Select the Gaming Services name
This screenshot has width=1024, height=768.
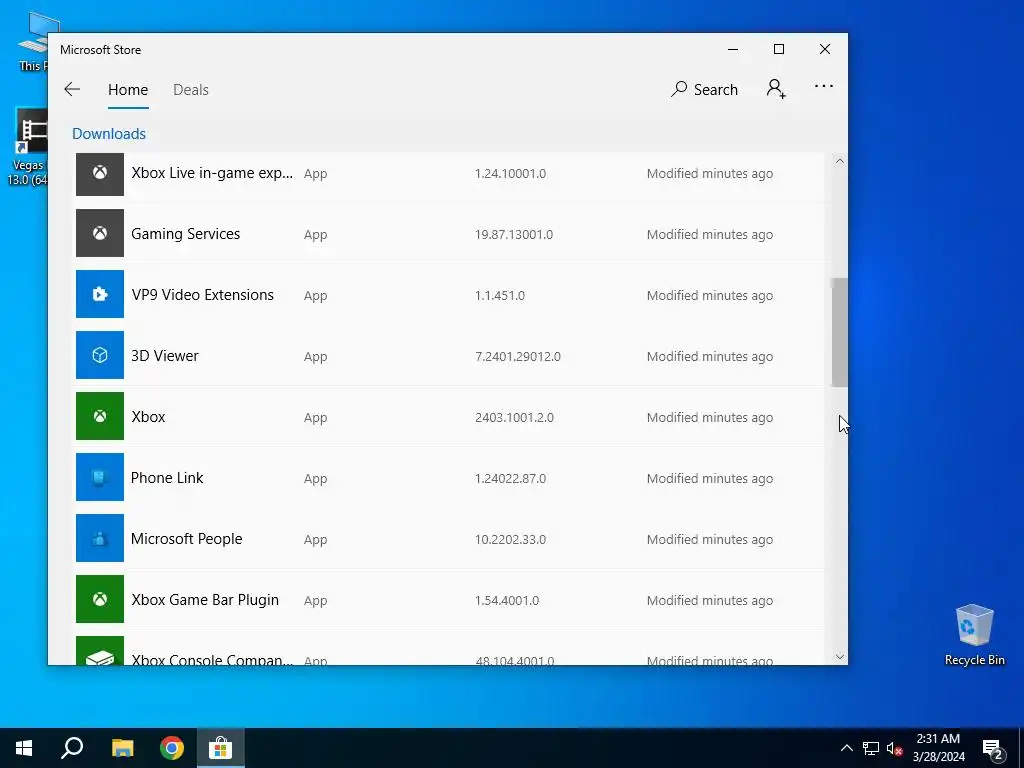click(x=185, y=234)
